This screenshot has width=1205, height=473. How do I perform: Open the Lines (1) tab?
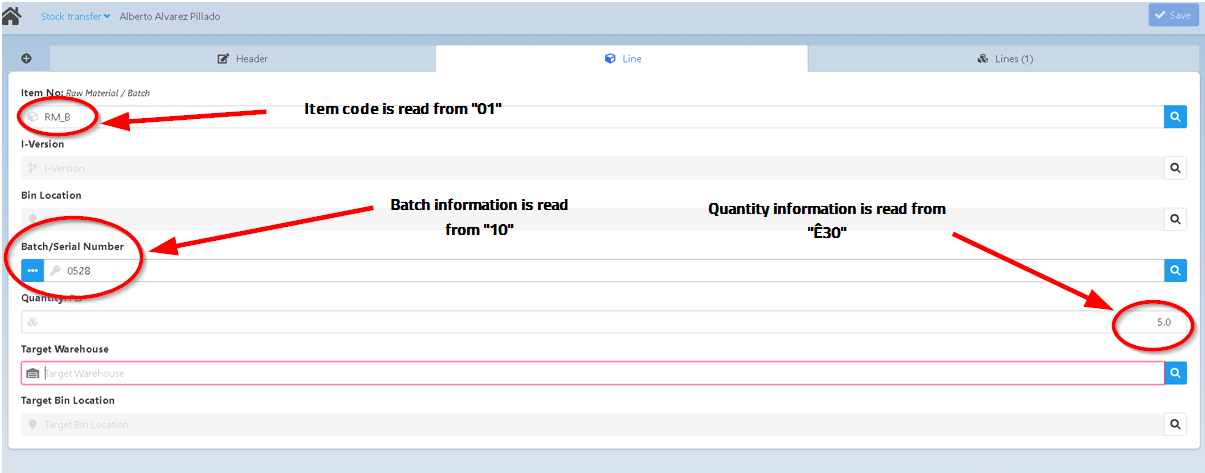pos(1004,59)
